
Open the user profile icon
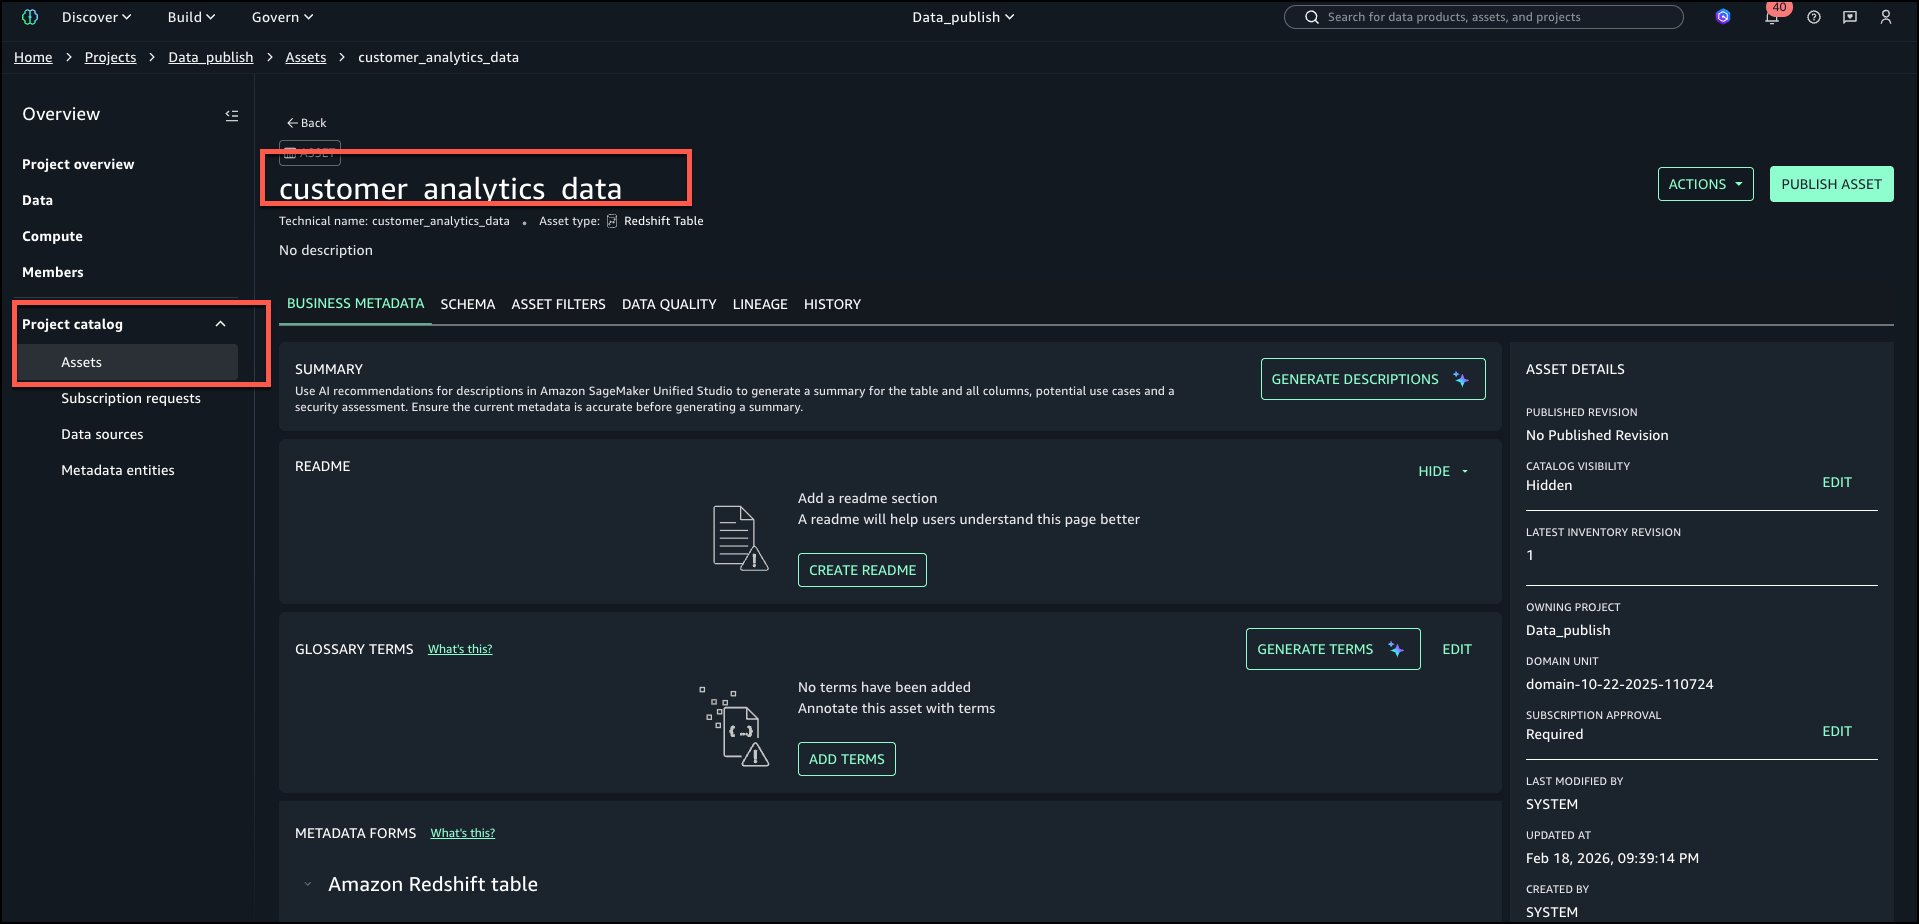[1885, 17]
